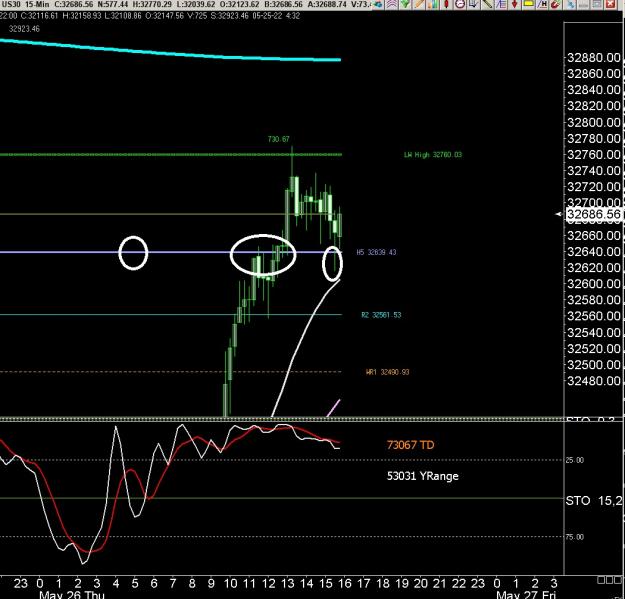
Task: Click the 32760.00 price axis label
Action: (594, 155)
